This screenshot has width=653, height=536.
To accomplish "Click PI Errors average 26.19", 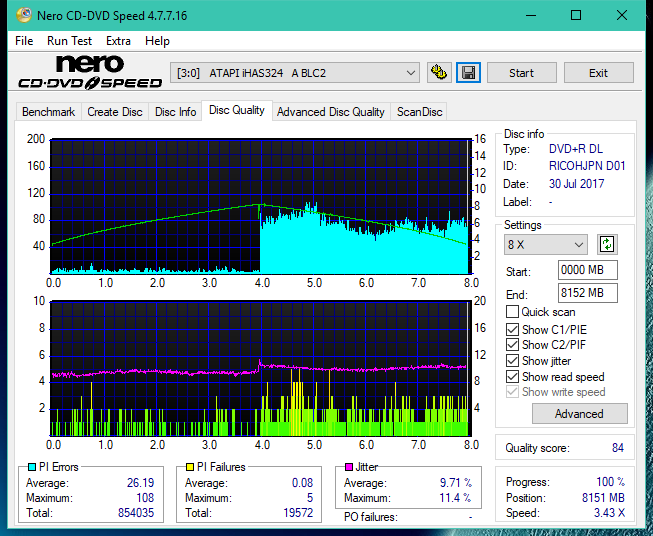I will tap(140, 483).
